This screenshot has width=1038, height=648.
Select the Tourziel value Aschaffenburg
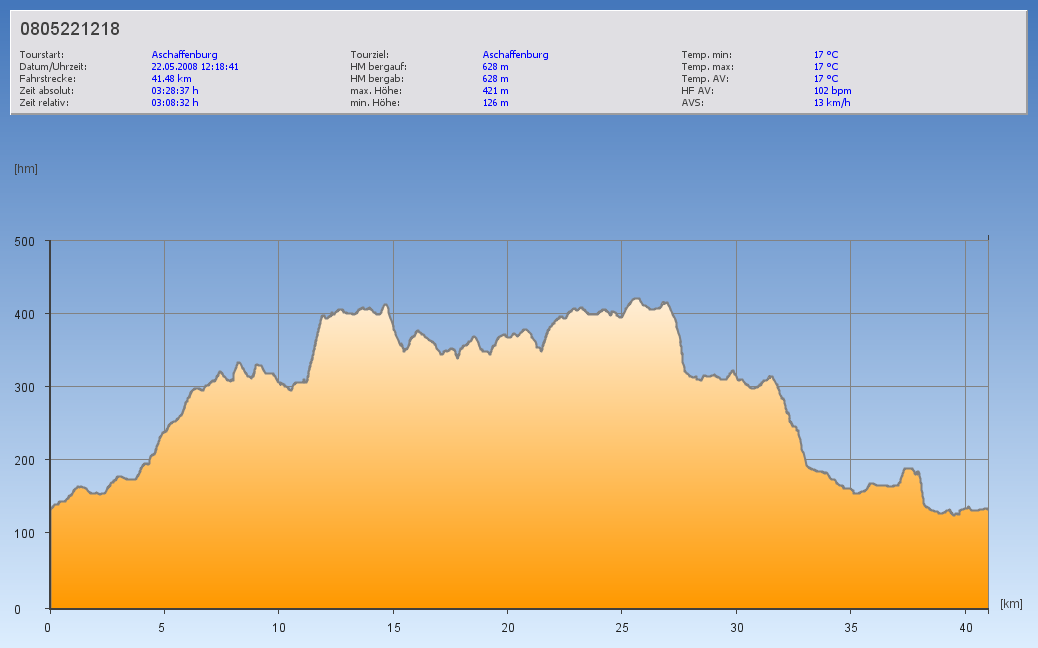click(515, 54)
